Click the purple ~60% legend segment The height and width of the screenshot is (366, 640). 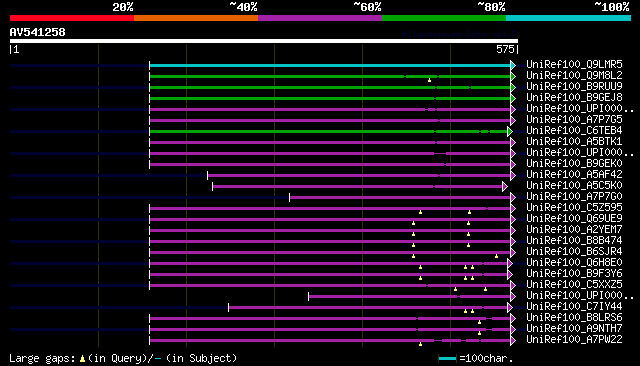point(320,18)
